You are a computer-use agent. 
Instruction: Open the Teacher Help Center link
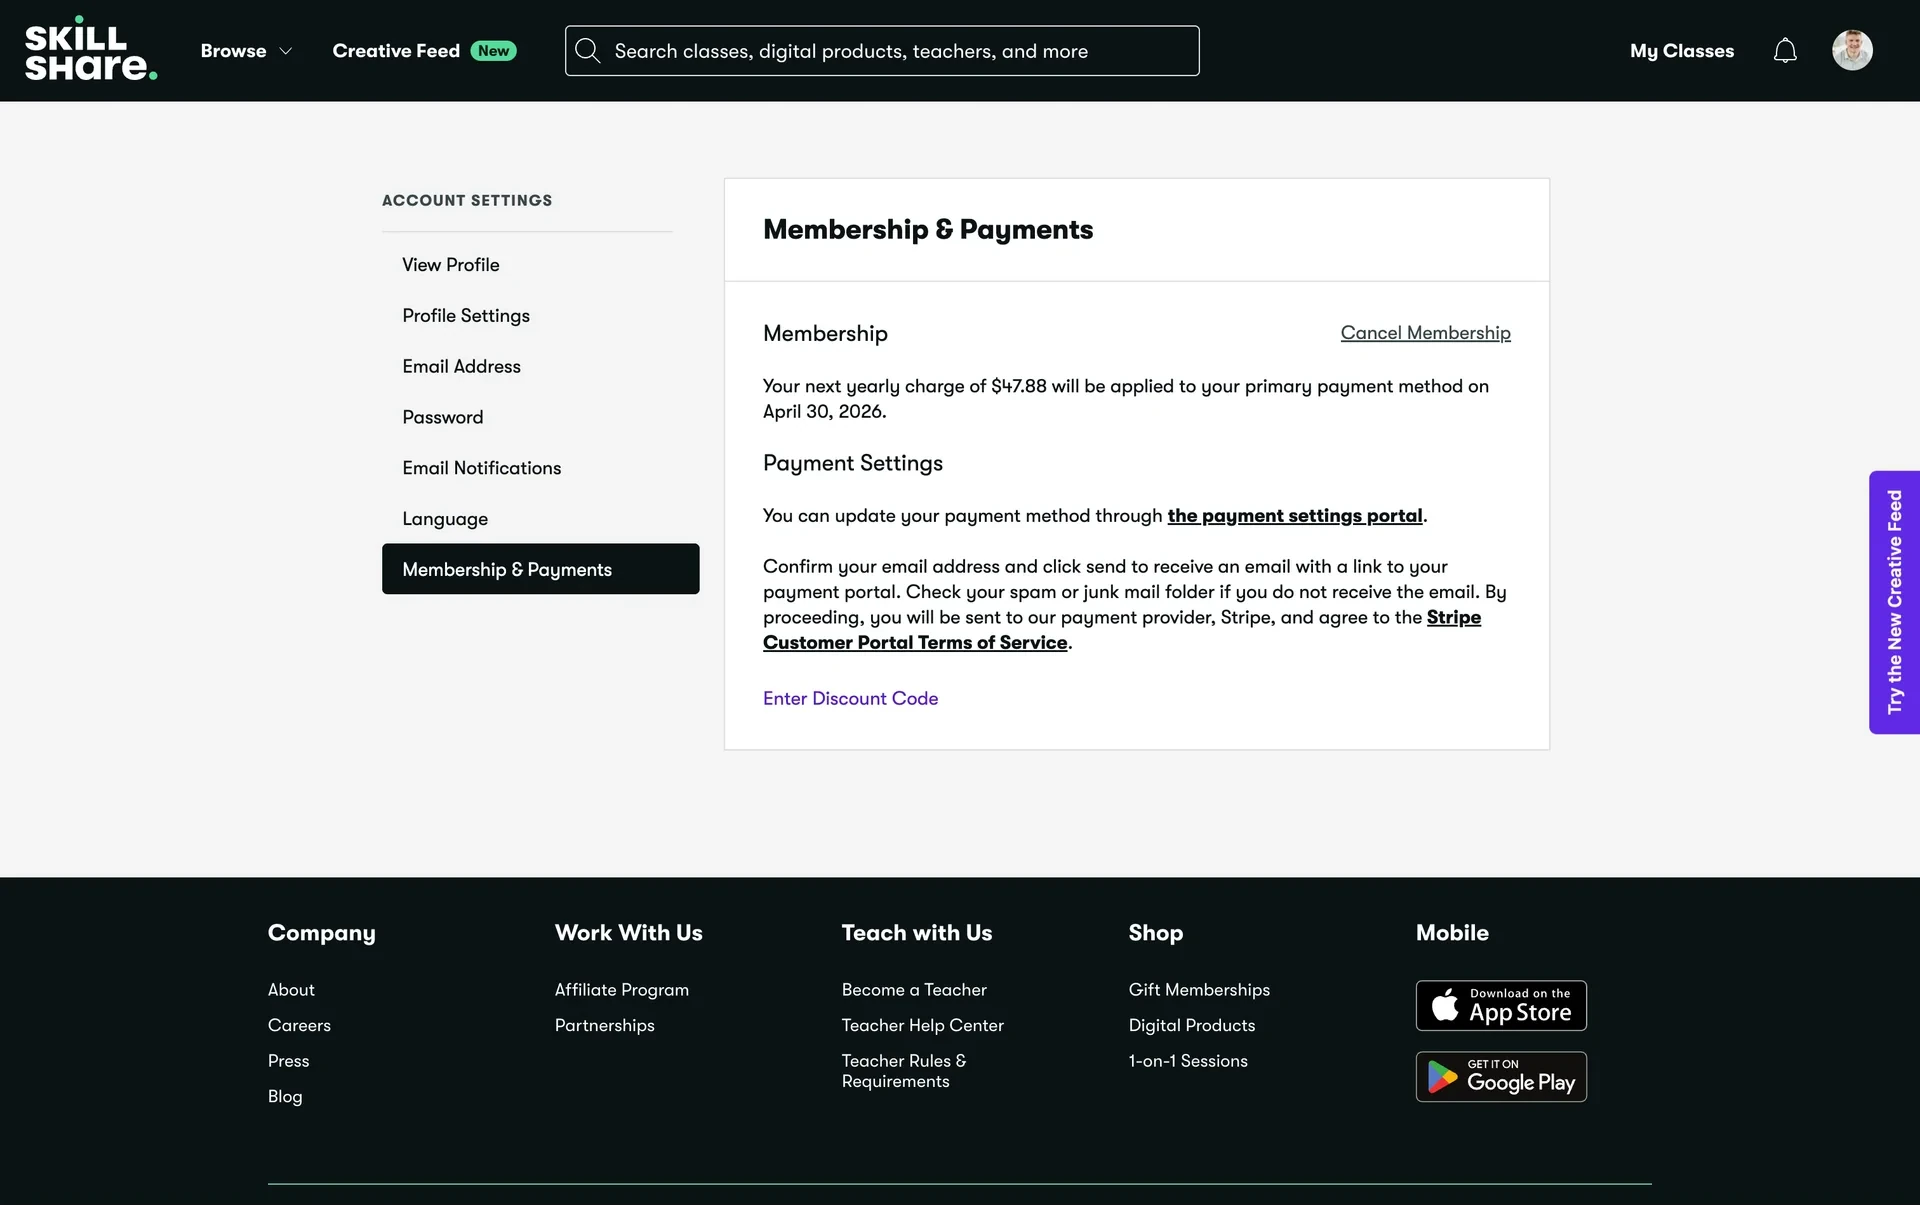pos(922,1025)
